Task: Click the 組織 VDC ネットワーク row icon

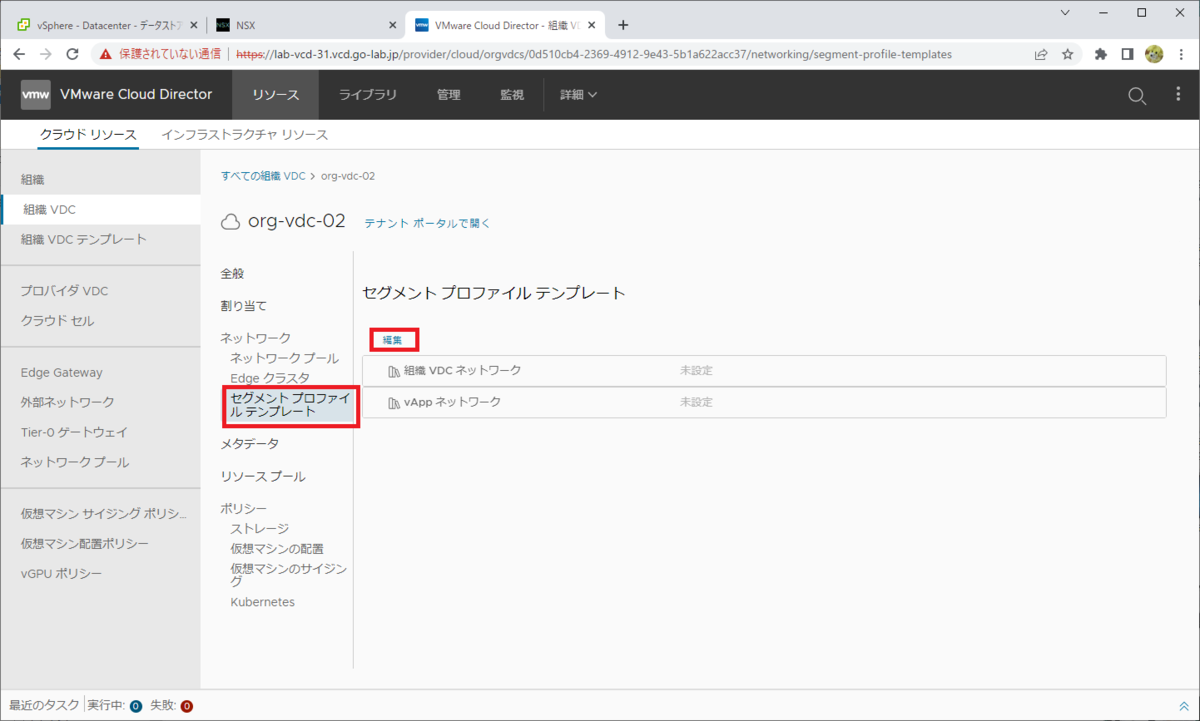Action: tap(393, 371)
